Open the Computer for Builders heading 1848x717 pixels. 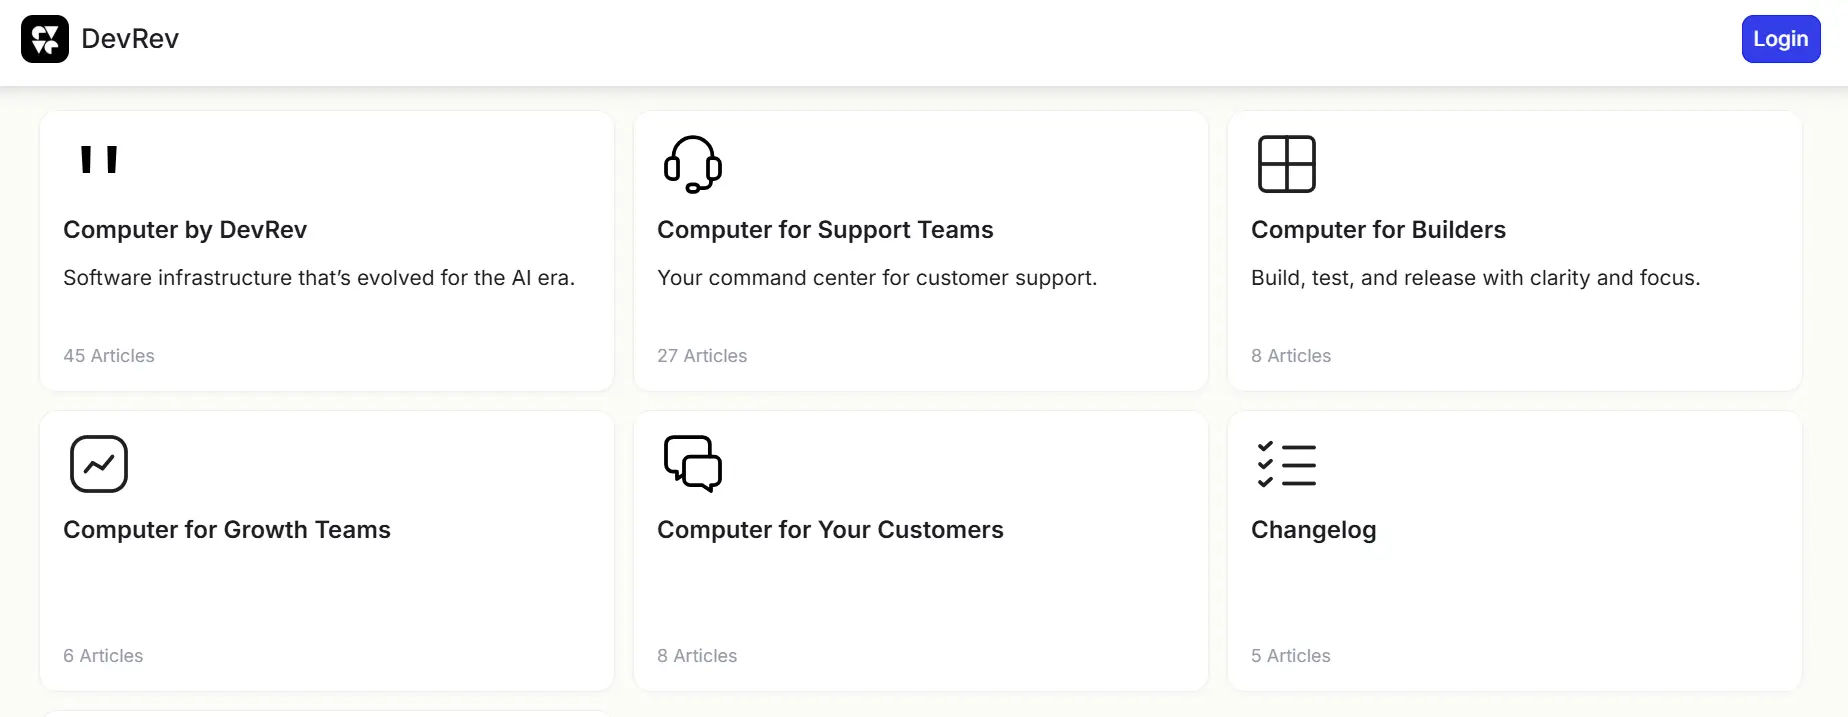tap(1378, 230)
